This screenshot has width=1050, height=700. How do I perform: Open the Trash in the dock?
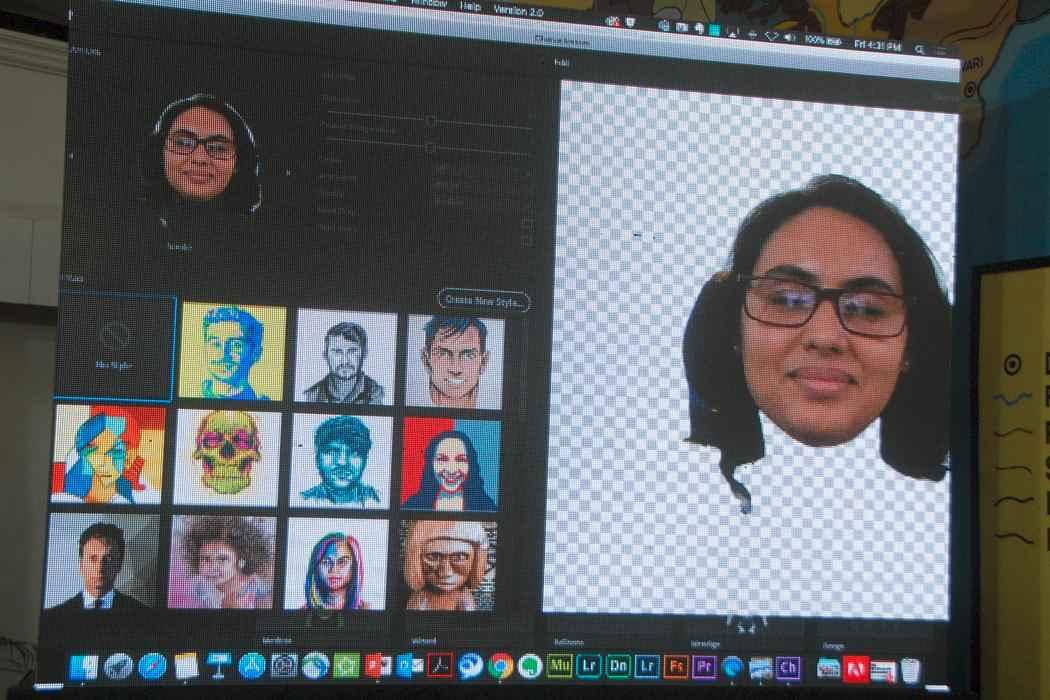[x=909, y=669]
